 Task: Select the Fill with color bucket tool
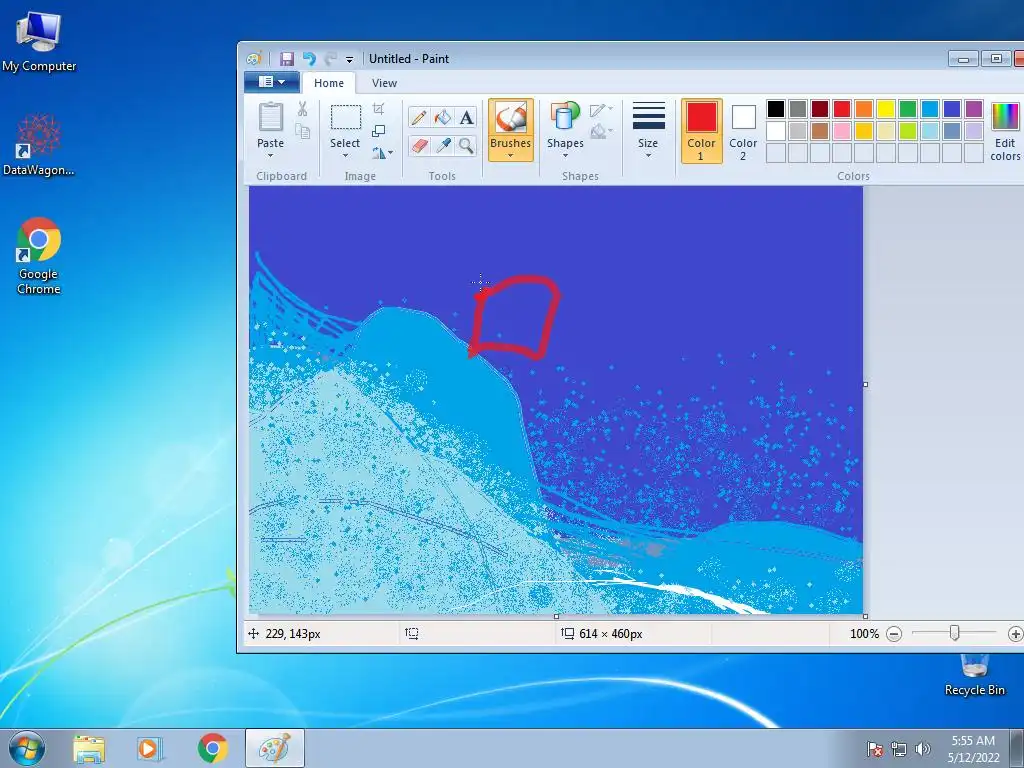click(443, 118)
